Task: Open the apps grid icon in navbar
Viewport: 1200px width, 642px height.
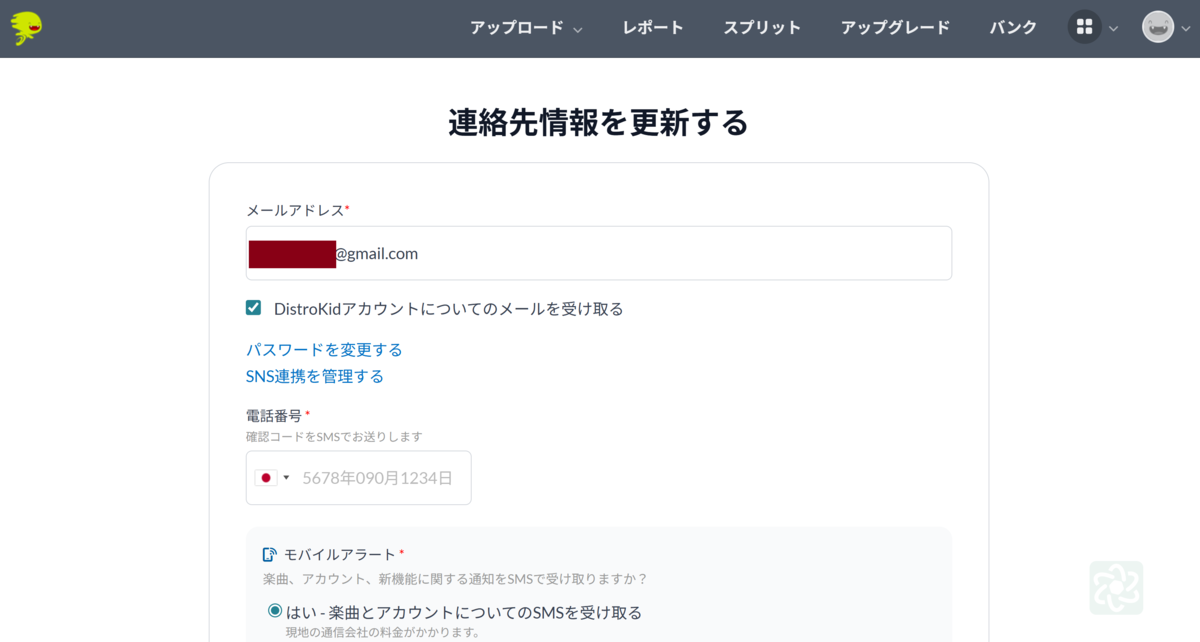Action: (1084, 27)
